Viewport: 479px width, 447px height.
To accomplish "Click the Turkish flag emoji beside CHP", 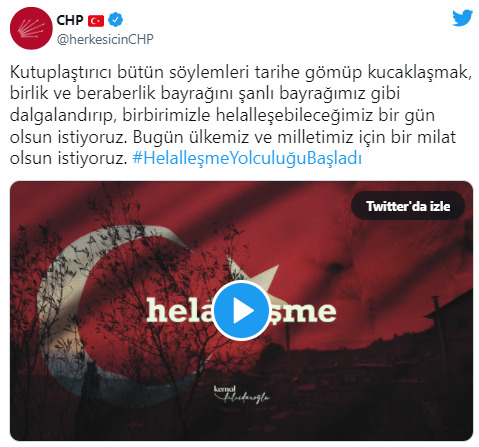I will click(x=96, y=21).
